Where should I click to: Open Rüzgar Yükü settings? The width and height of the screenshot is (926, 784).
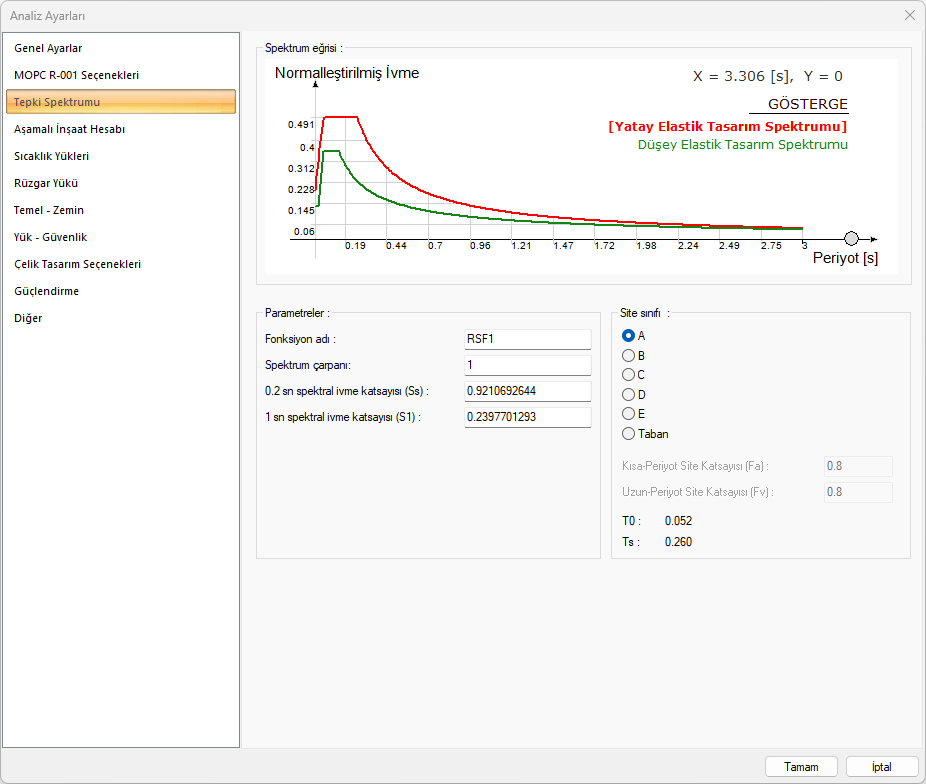[x=46, y=183]
